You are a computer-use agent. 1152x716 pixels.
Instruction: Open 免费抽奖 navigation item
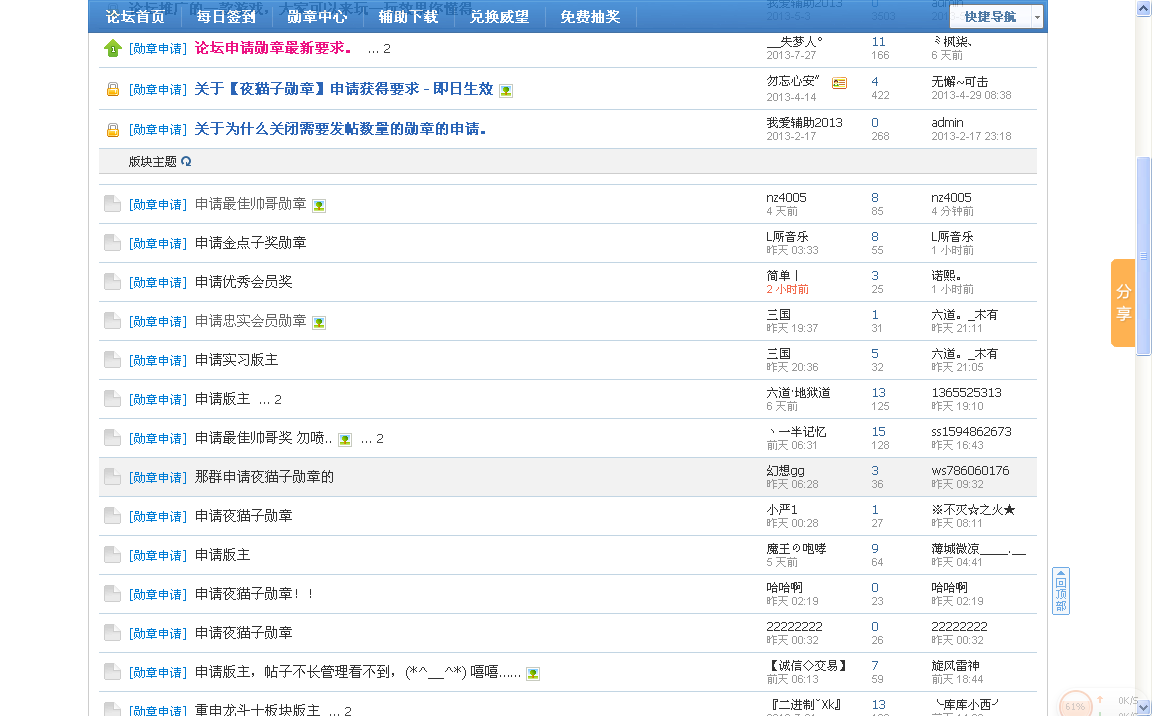591,16
